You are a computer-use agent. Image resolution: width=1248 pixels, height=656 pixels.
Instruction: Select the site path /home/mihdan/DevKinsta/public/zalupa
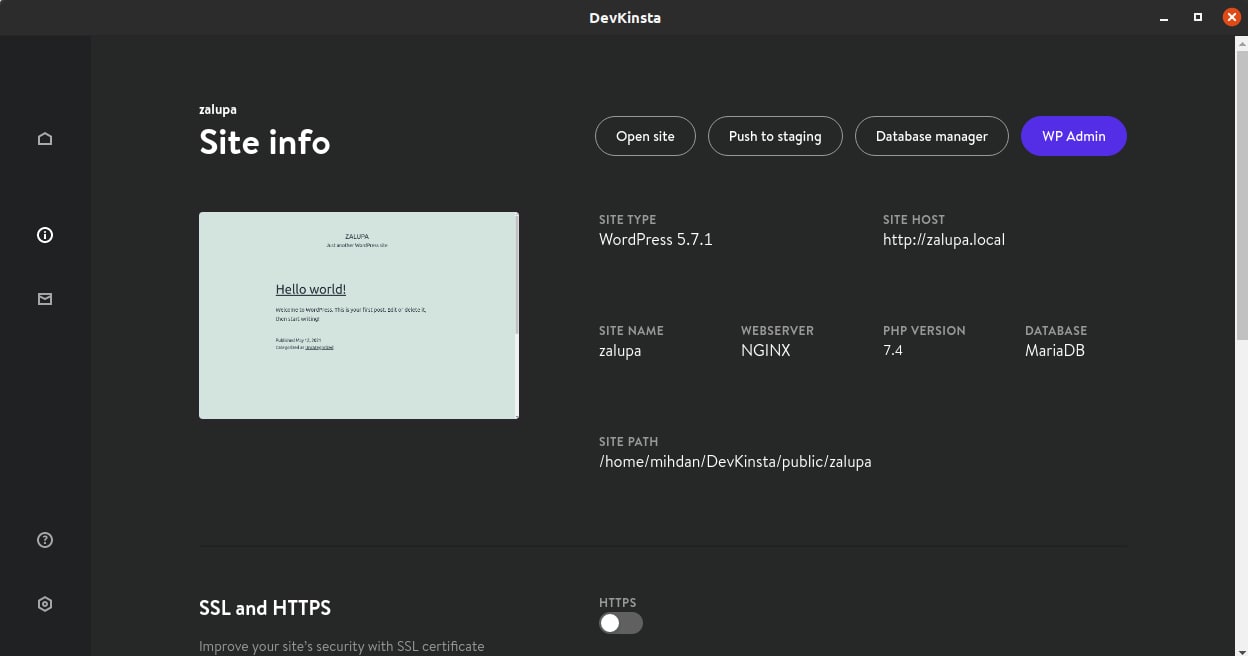point(735,462)
